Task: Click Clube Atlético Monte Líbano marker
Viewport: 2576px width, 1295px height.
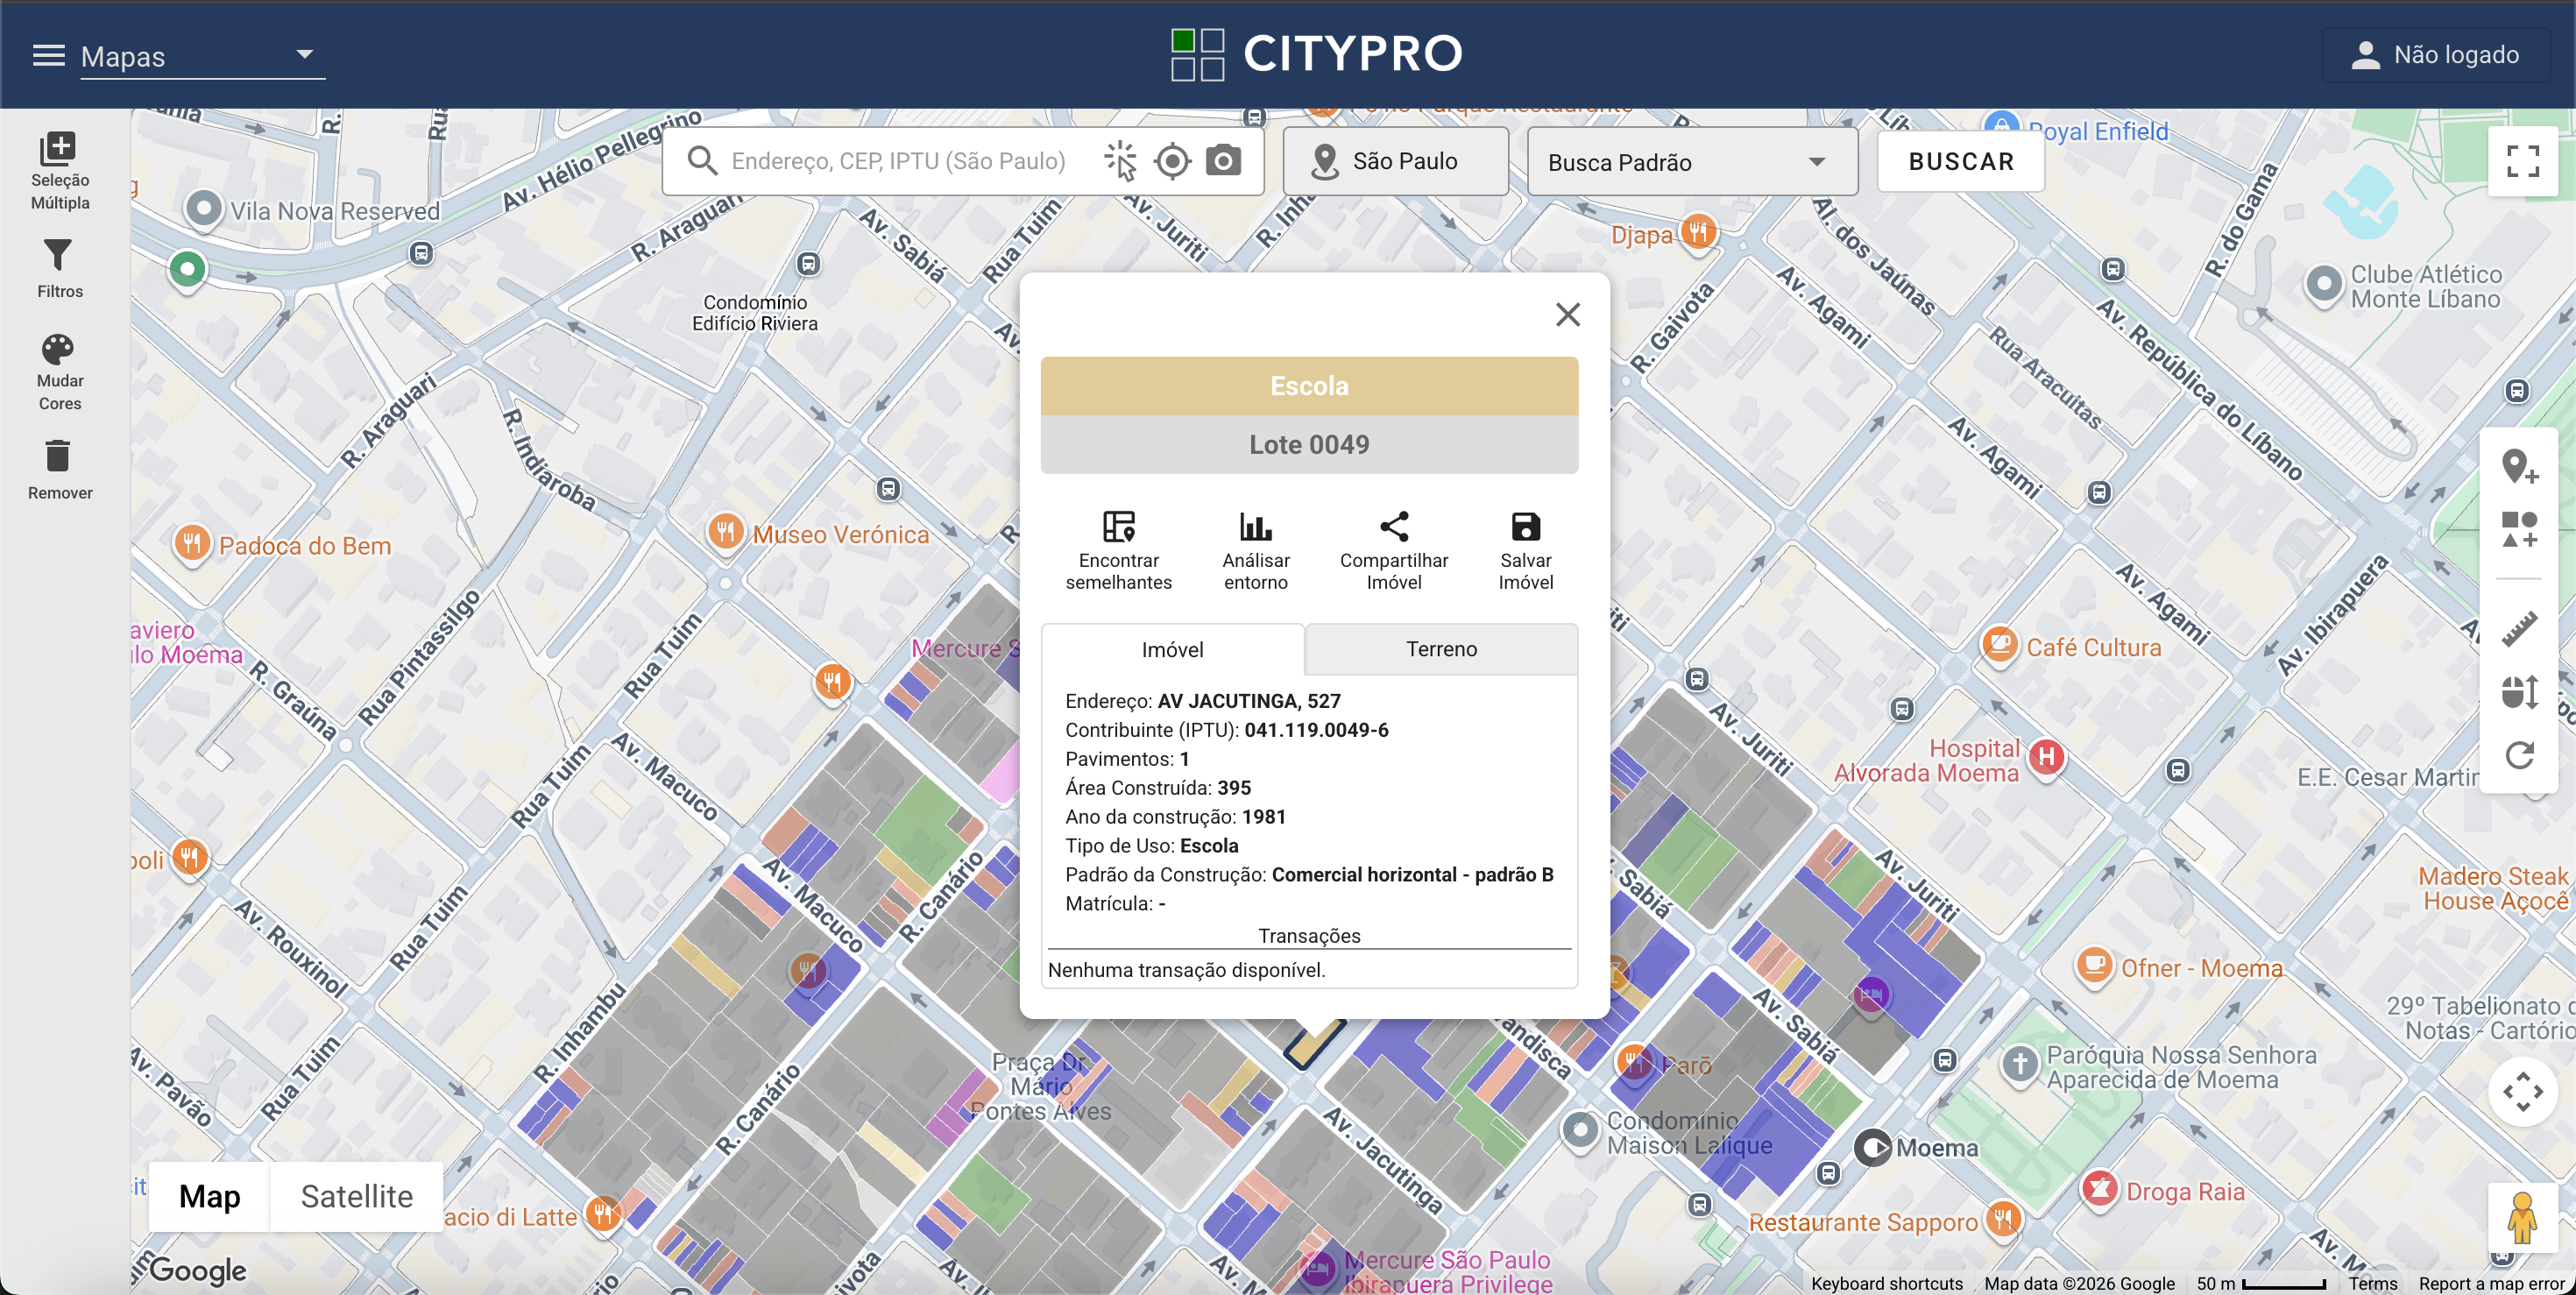Action: [2324, 284]
